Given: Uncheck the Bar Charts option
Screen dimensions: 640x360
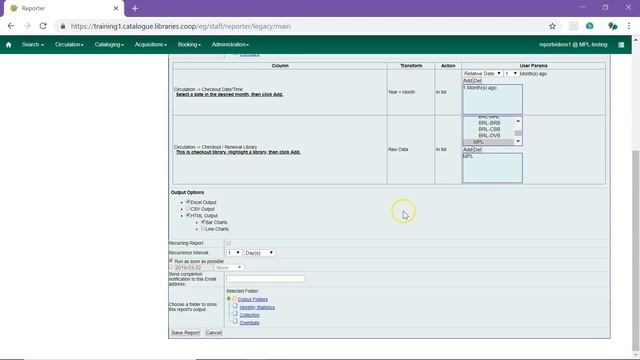Looking at the screenshot, I should coord(203,222).
